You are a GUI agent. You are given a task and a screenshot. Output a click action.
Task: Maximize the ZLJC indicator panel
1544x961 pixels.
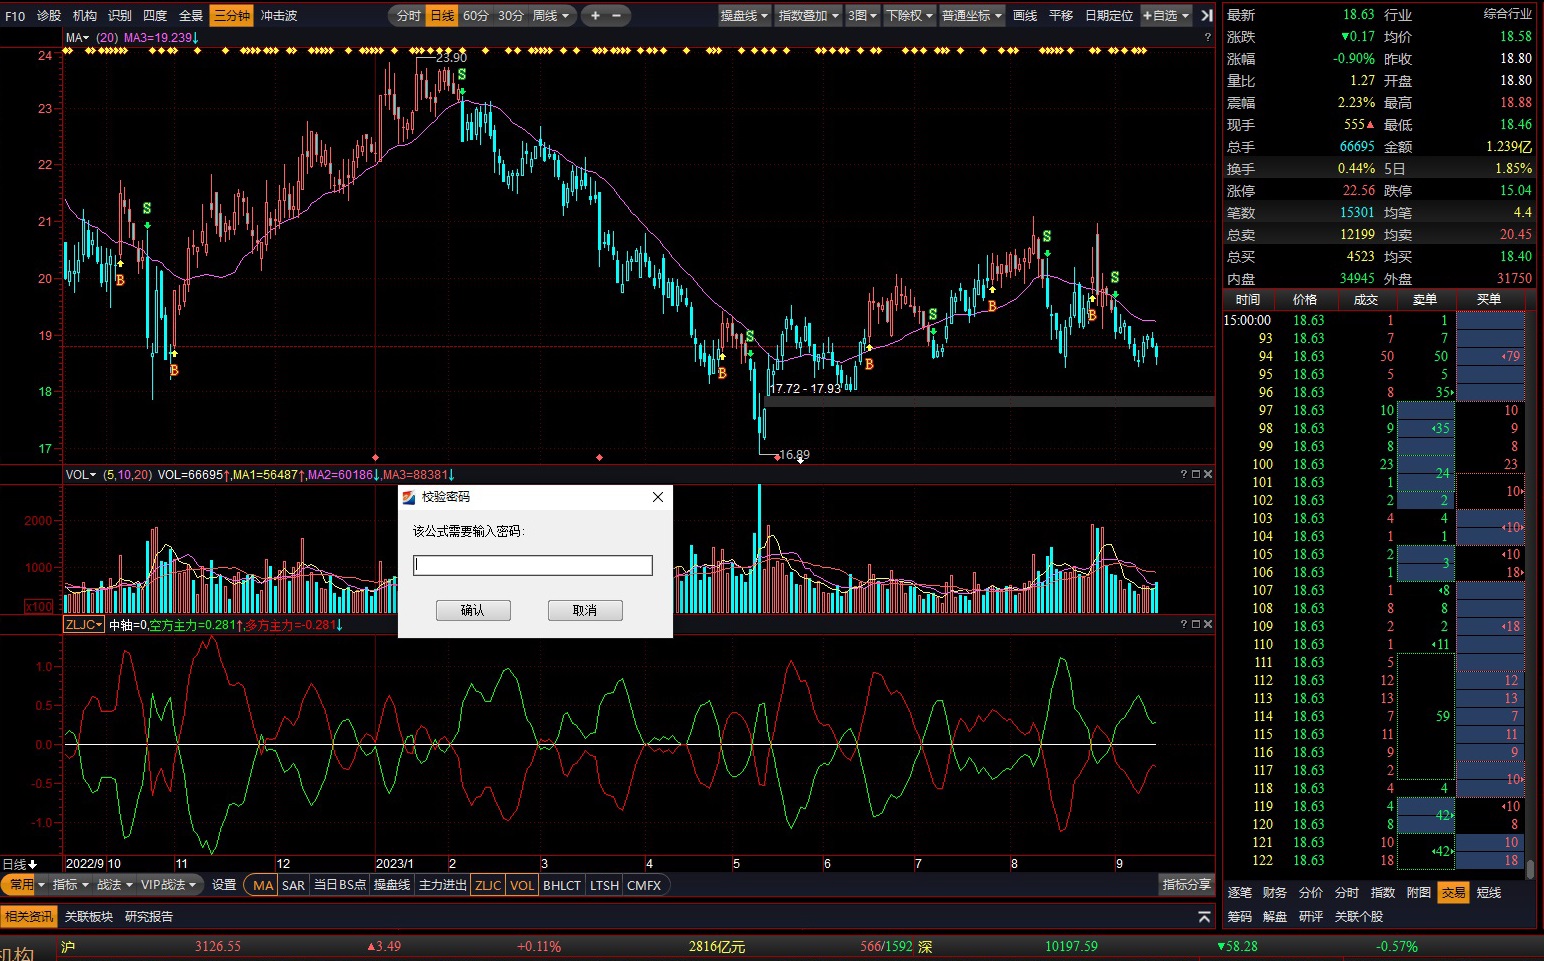click(1195, 624)
